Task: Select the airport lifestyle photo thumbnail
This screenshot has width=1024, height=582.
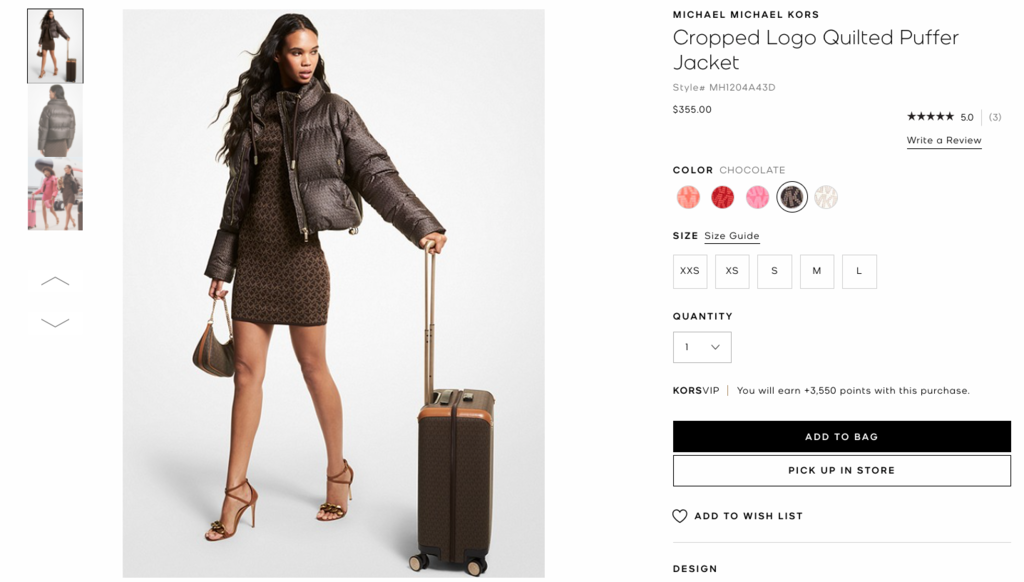Action: click(x=56, y=195)
